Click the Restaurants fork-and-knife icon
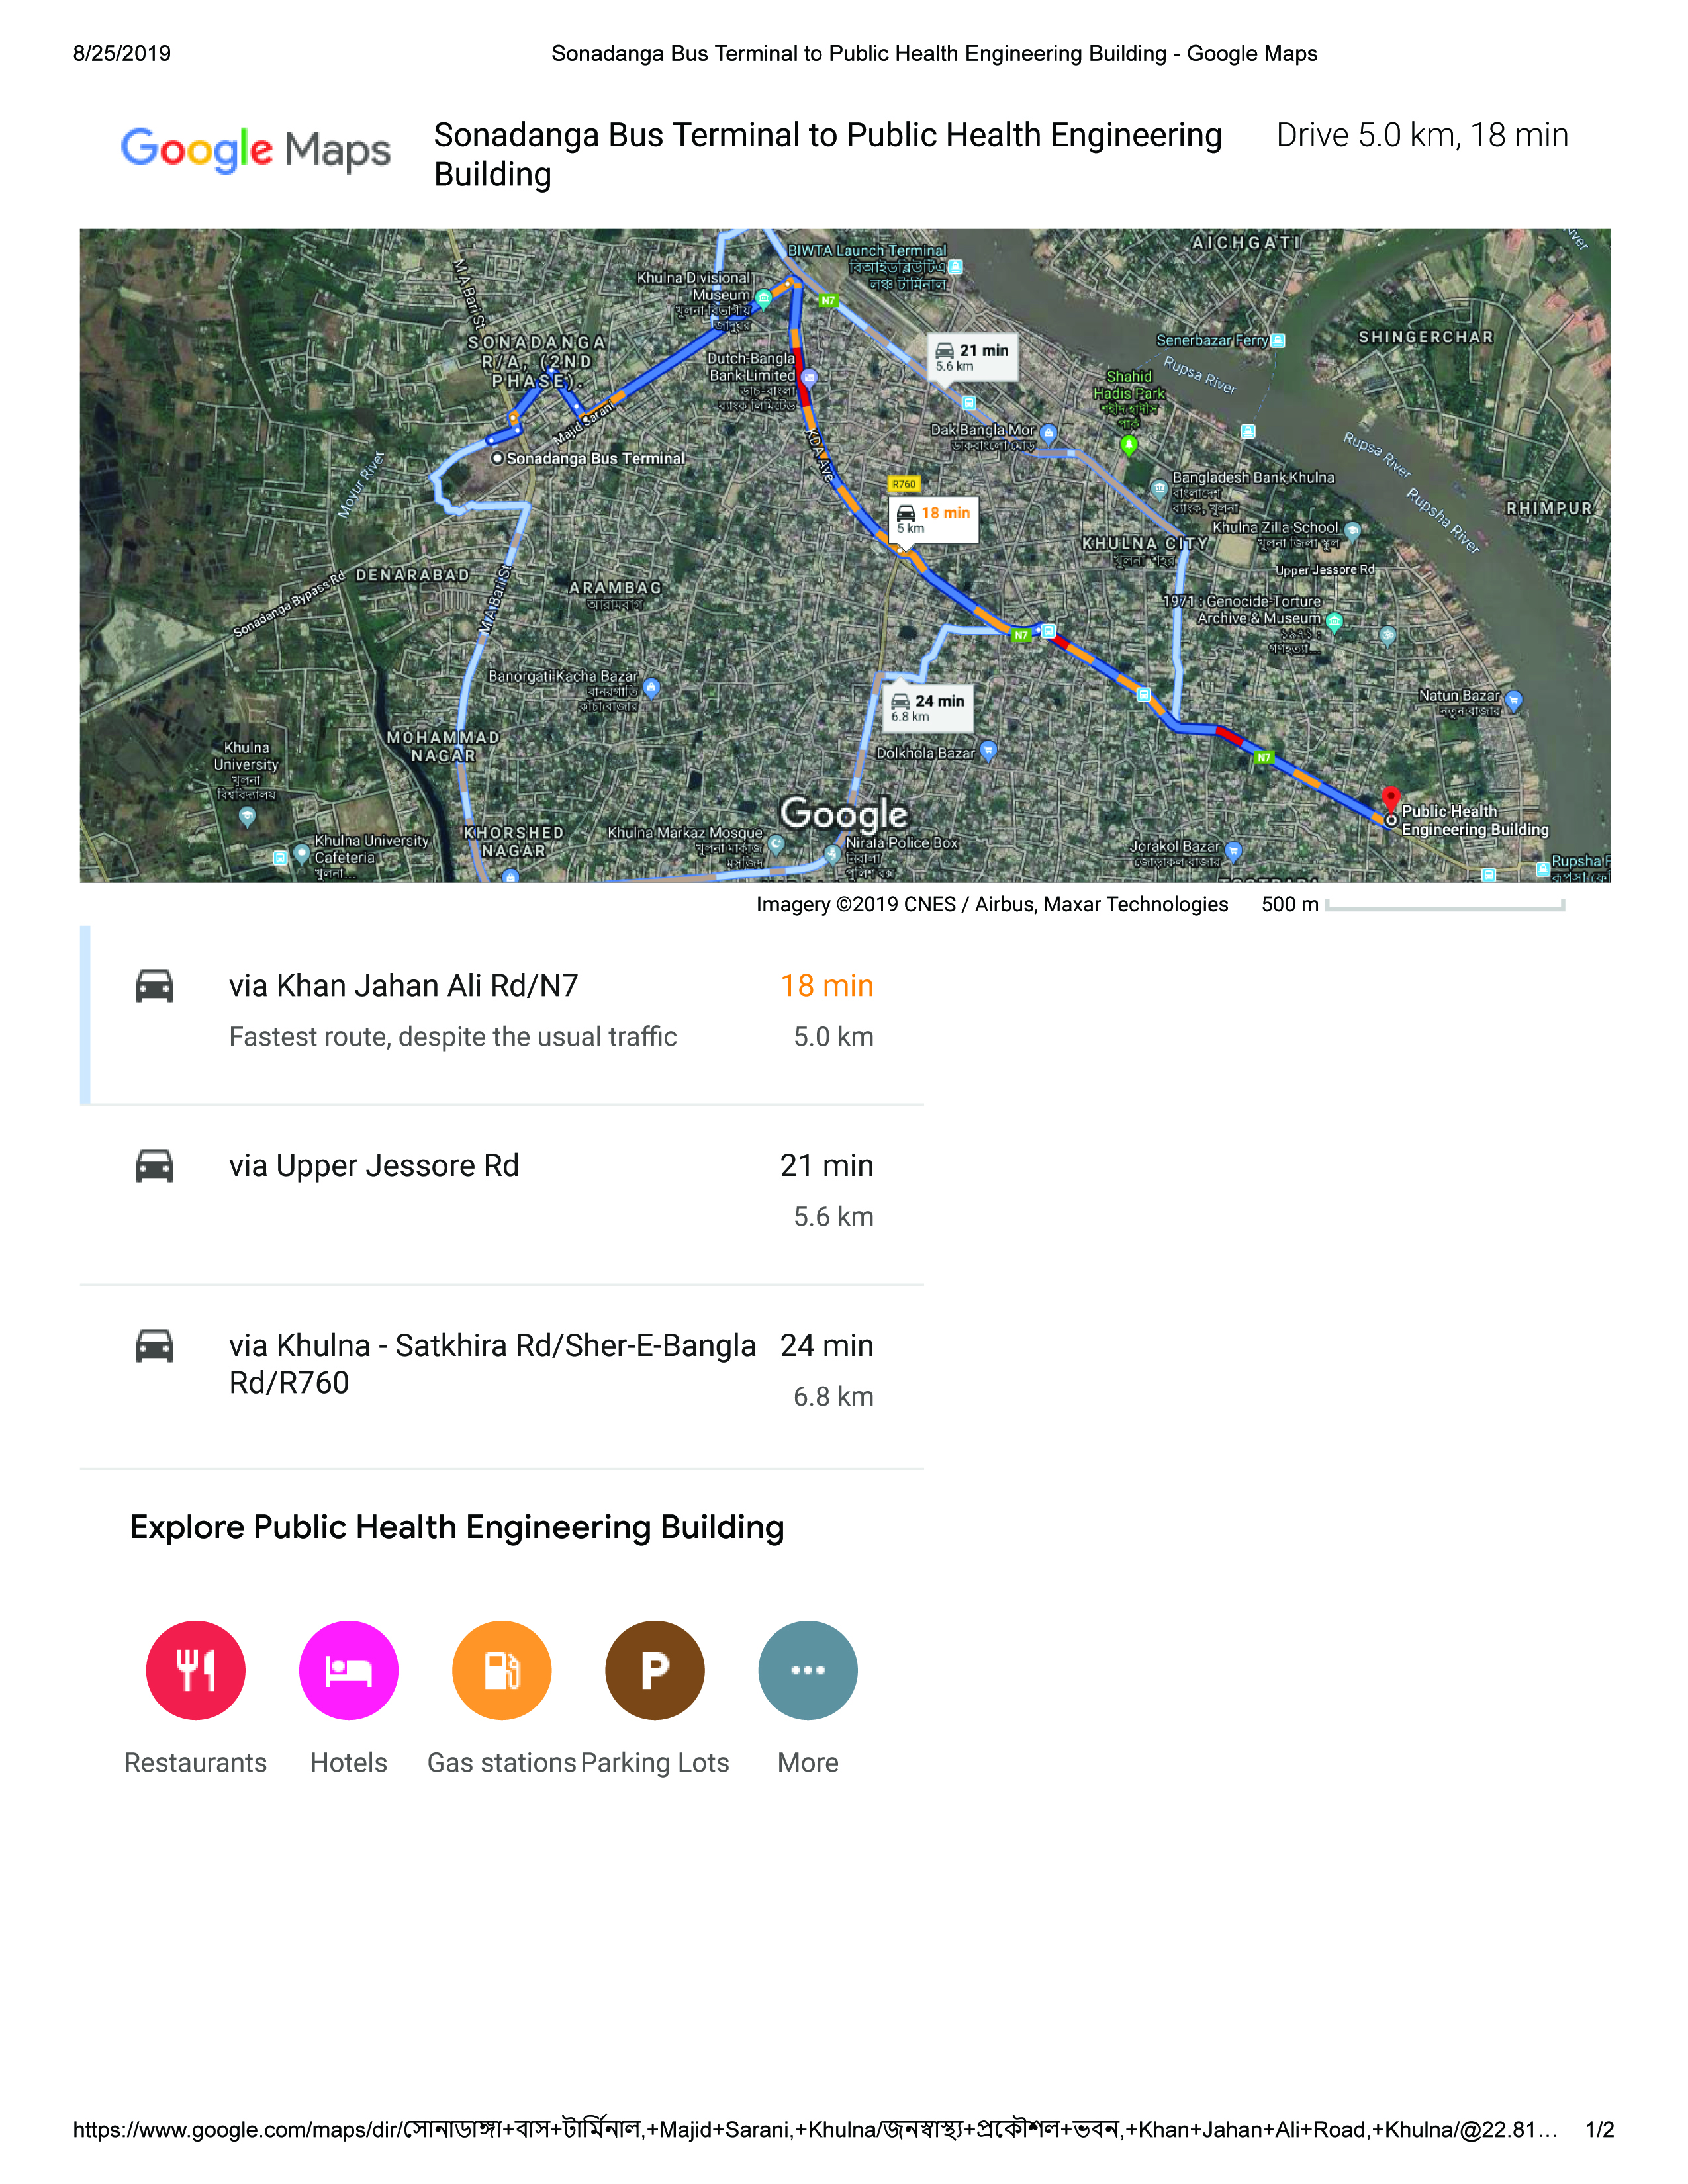The width and height of the screenshot is (1688, 2184). tap(195, 1670)
